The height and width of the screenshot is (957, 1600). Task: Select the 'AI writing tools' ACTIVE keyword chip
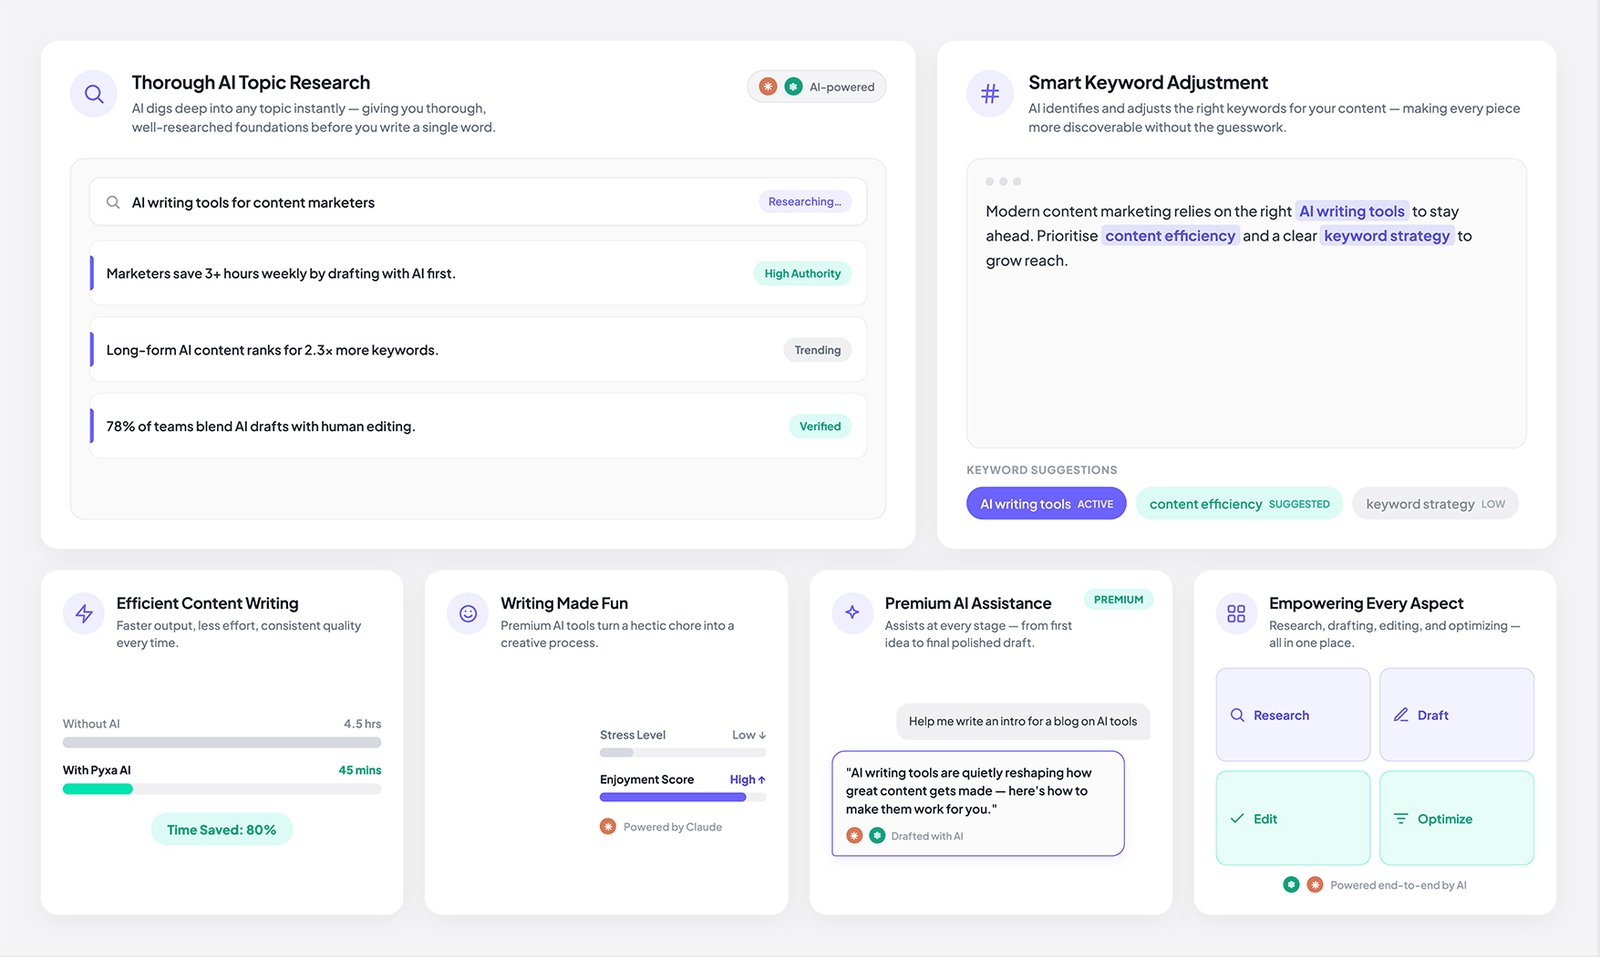click(1046, 503)
